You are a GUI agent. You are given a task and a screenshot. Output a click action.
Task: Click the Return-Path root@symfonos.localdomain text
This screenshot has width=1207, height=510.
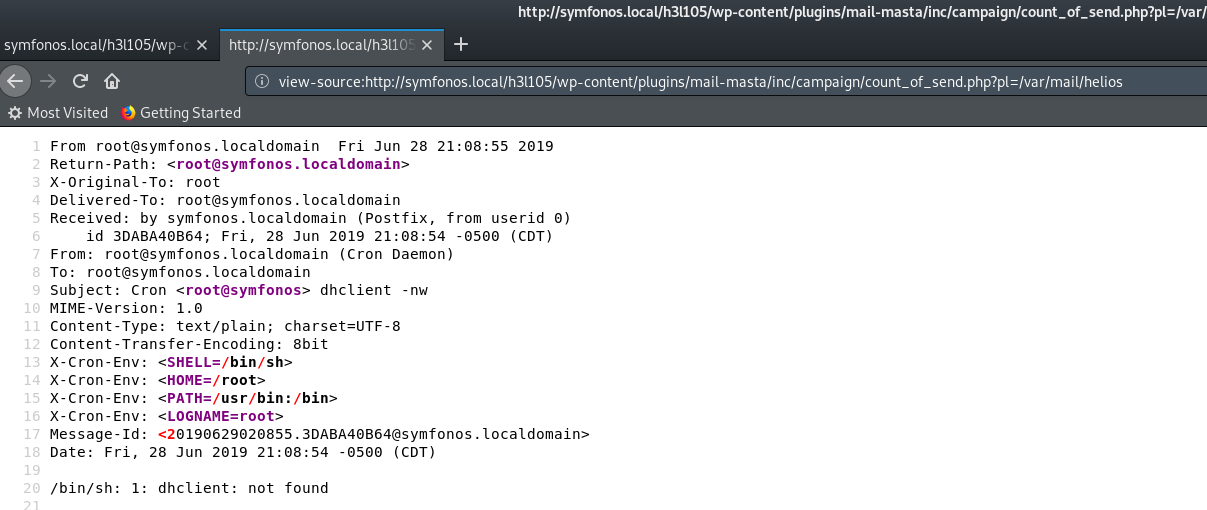tap(288, 164)
